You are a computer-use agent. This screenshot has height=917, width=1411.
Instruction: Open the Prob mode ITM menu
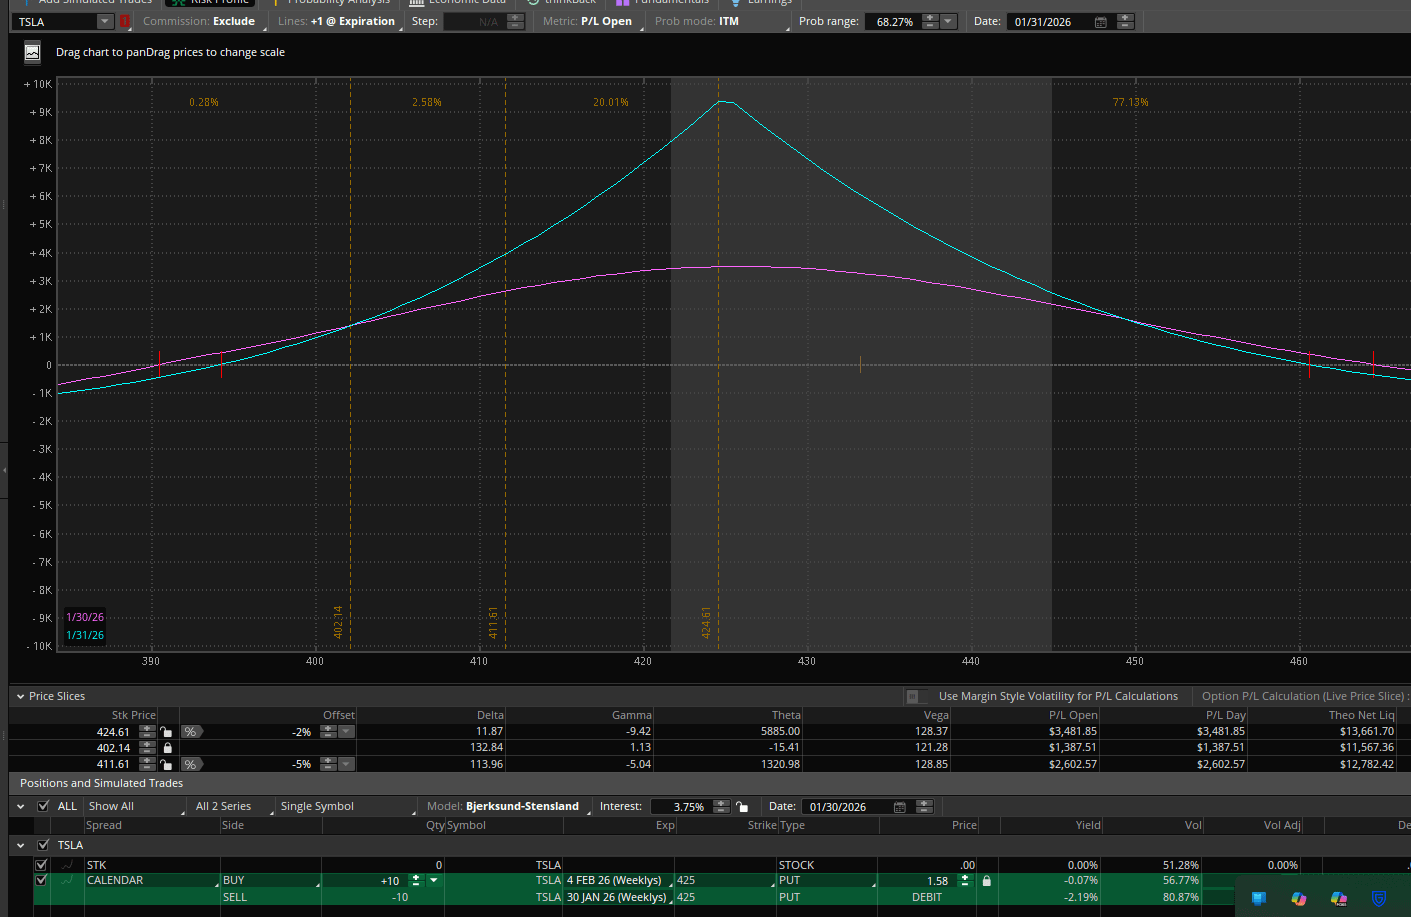(720, 21)
